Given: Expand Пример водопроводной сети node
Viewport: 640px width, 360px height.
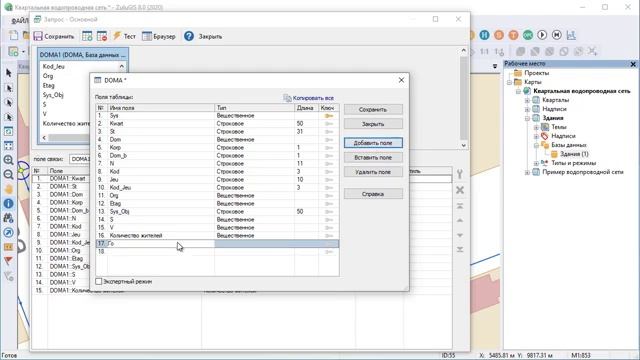Looking at the screenshot, I should (527, 172).
